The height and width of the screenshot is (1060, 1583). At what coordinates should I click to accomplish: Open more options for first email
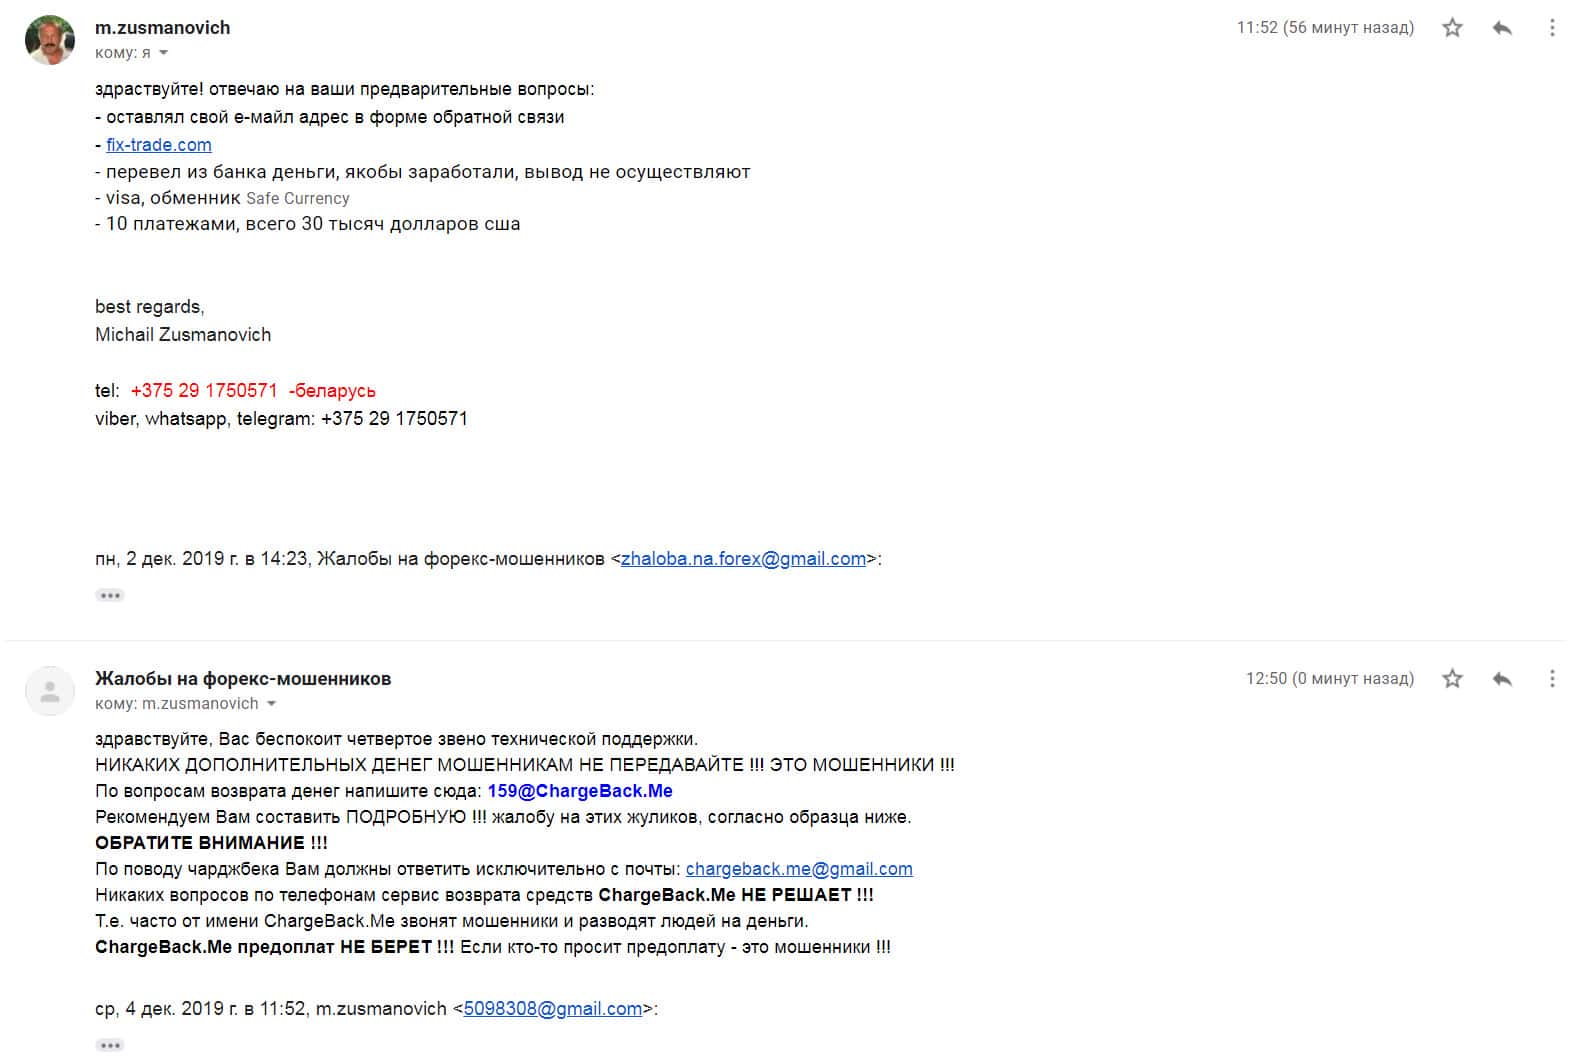1552,28
